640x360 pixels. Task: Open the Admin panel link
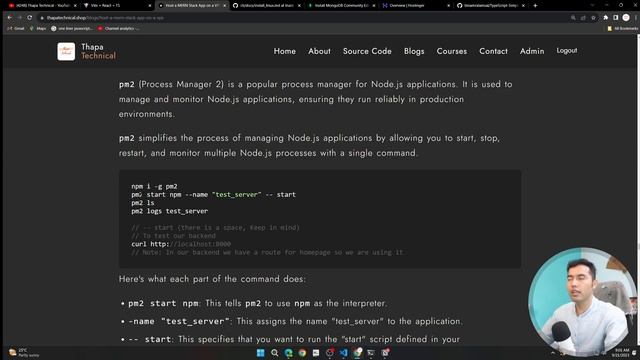[532, 51]
